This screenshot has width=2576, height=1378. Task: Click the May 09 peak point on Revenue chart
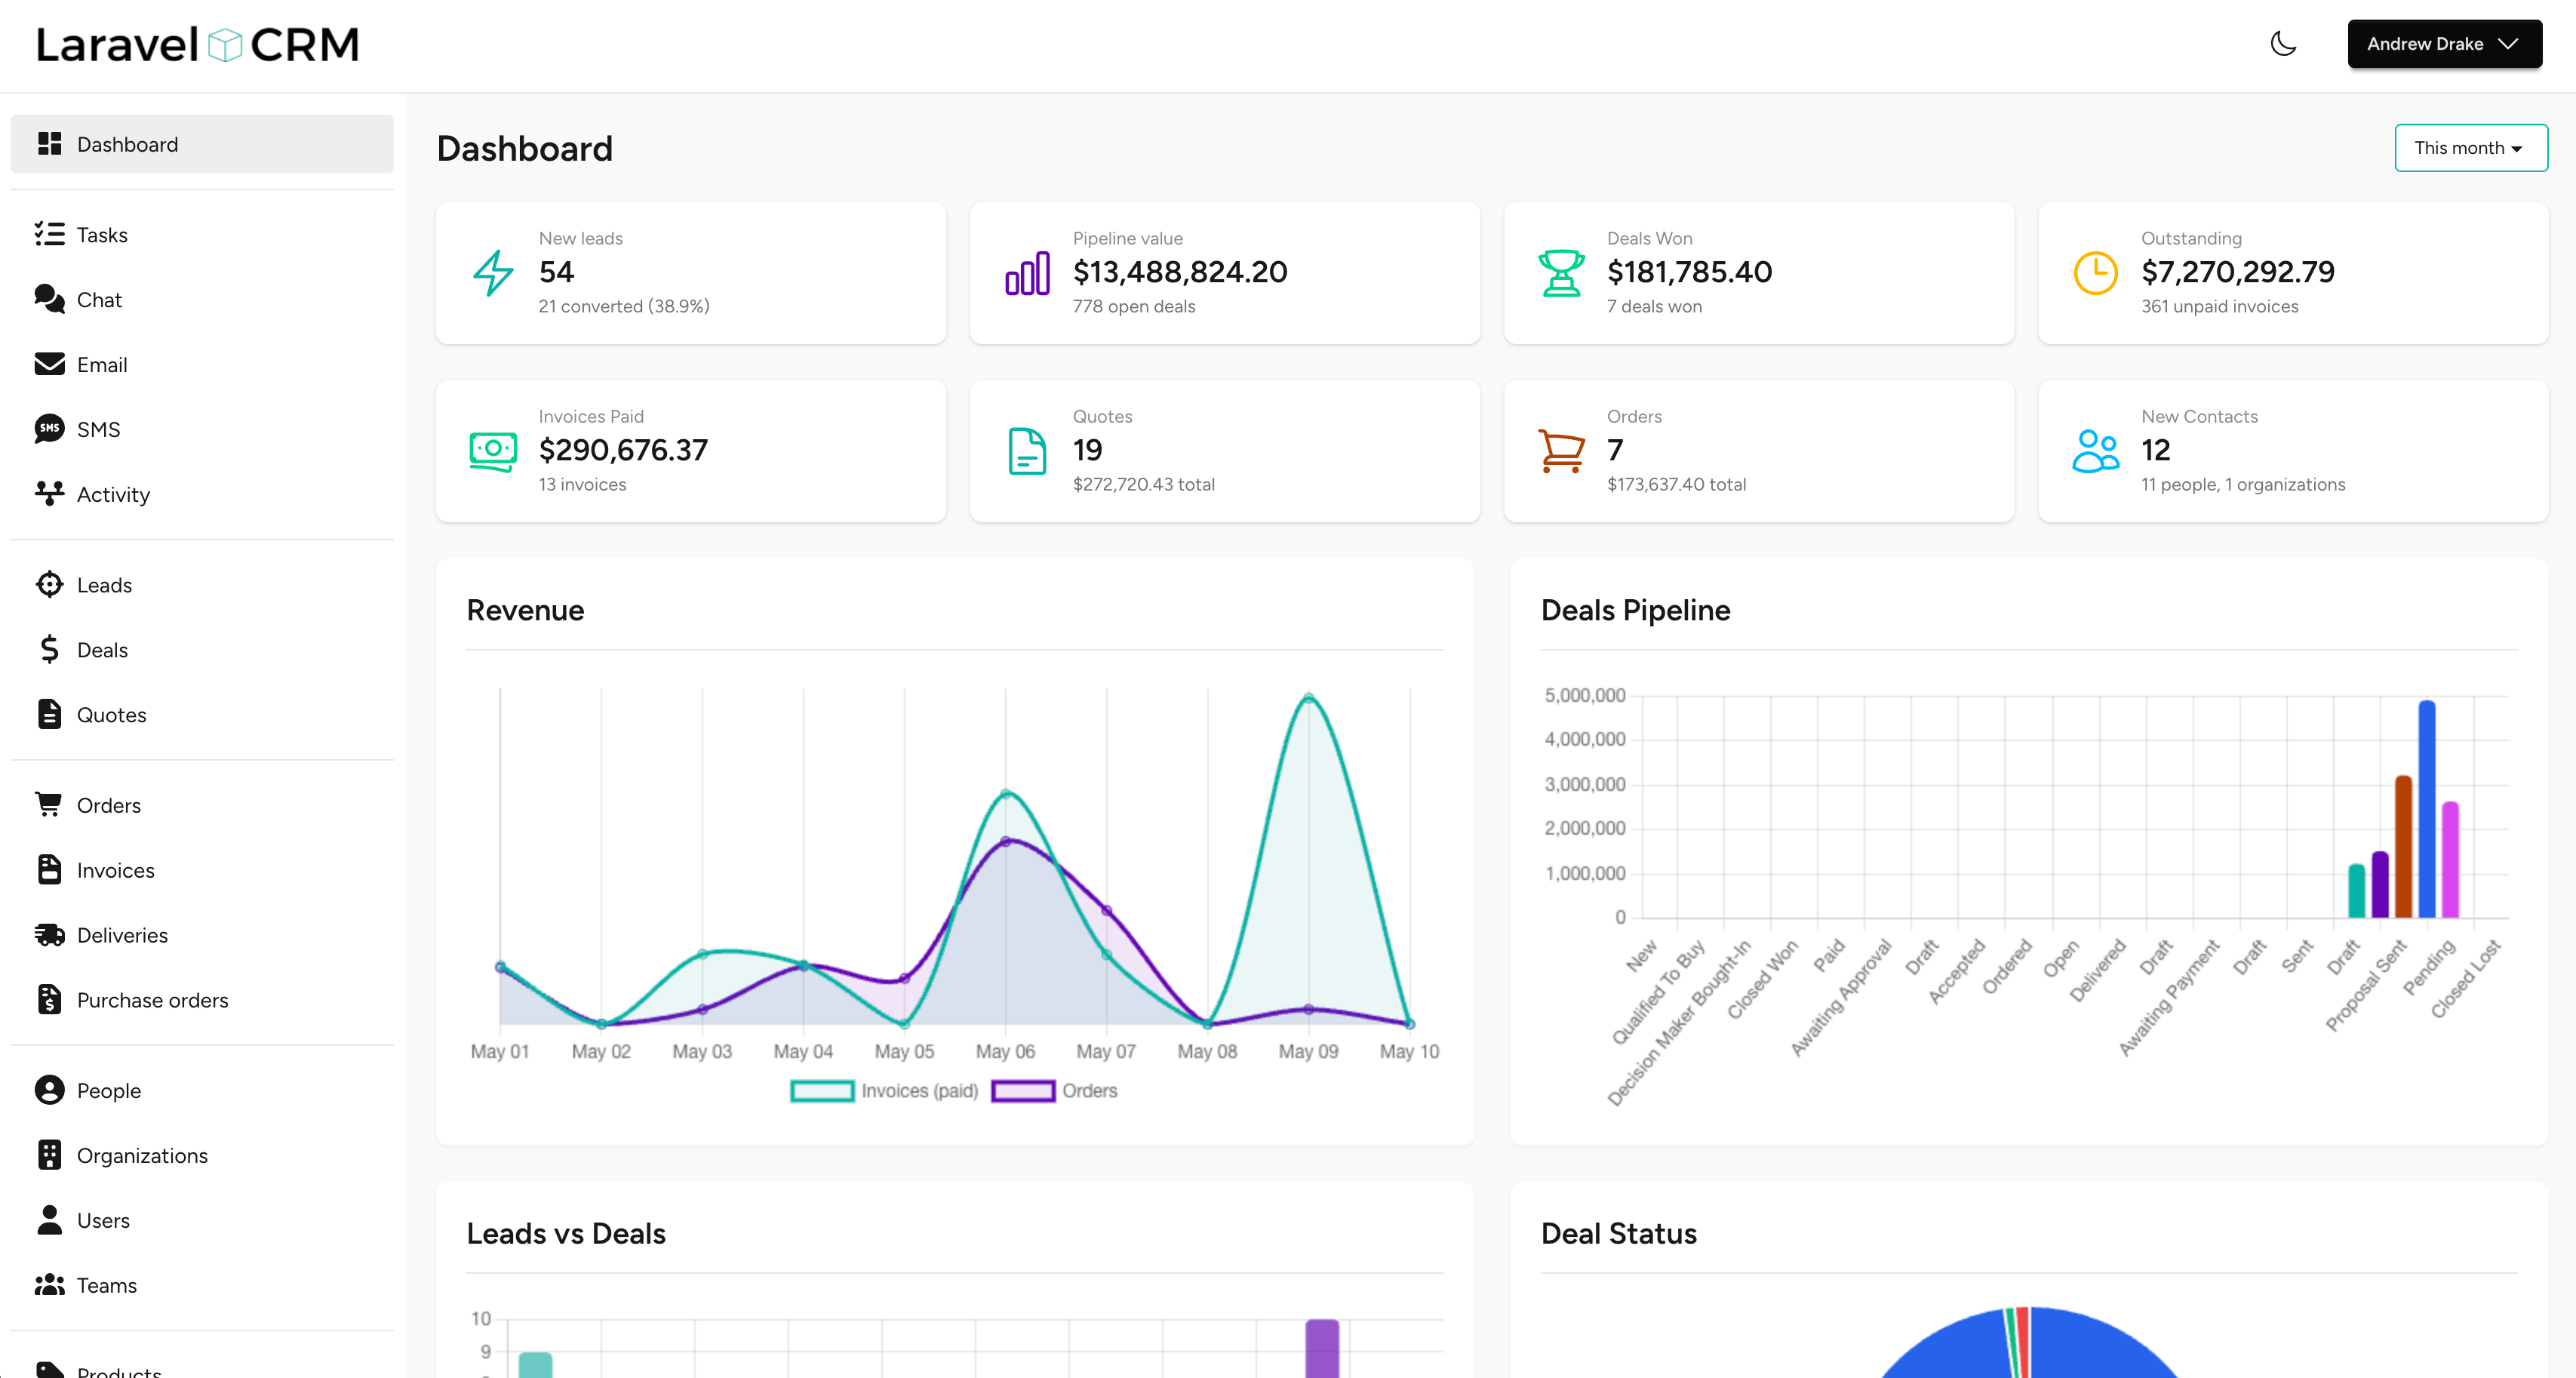(1308, 698)
